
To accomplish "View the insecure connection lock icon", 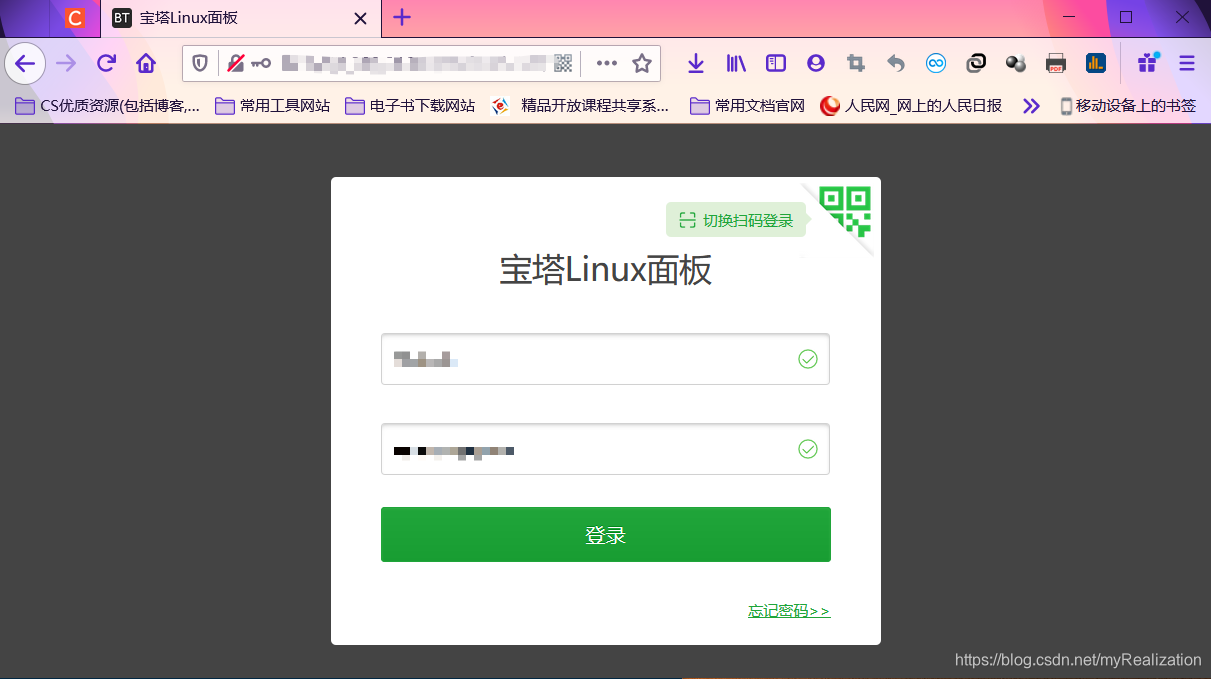I will 235,64.
